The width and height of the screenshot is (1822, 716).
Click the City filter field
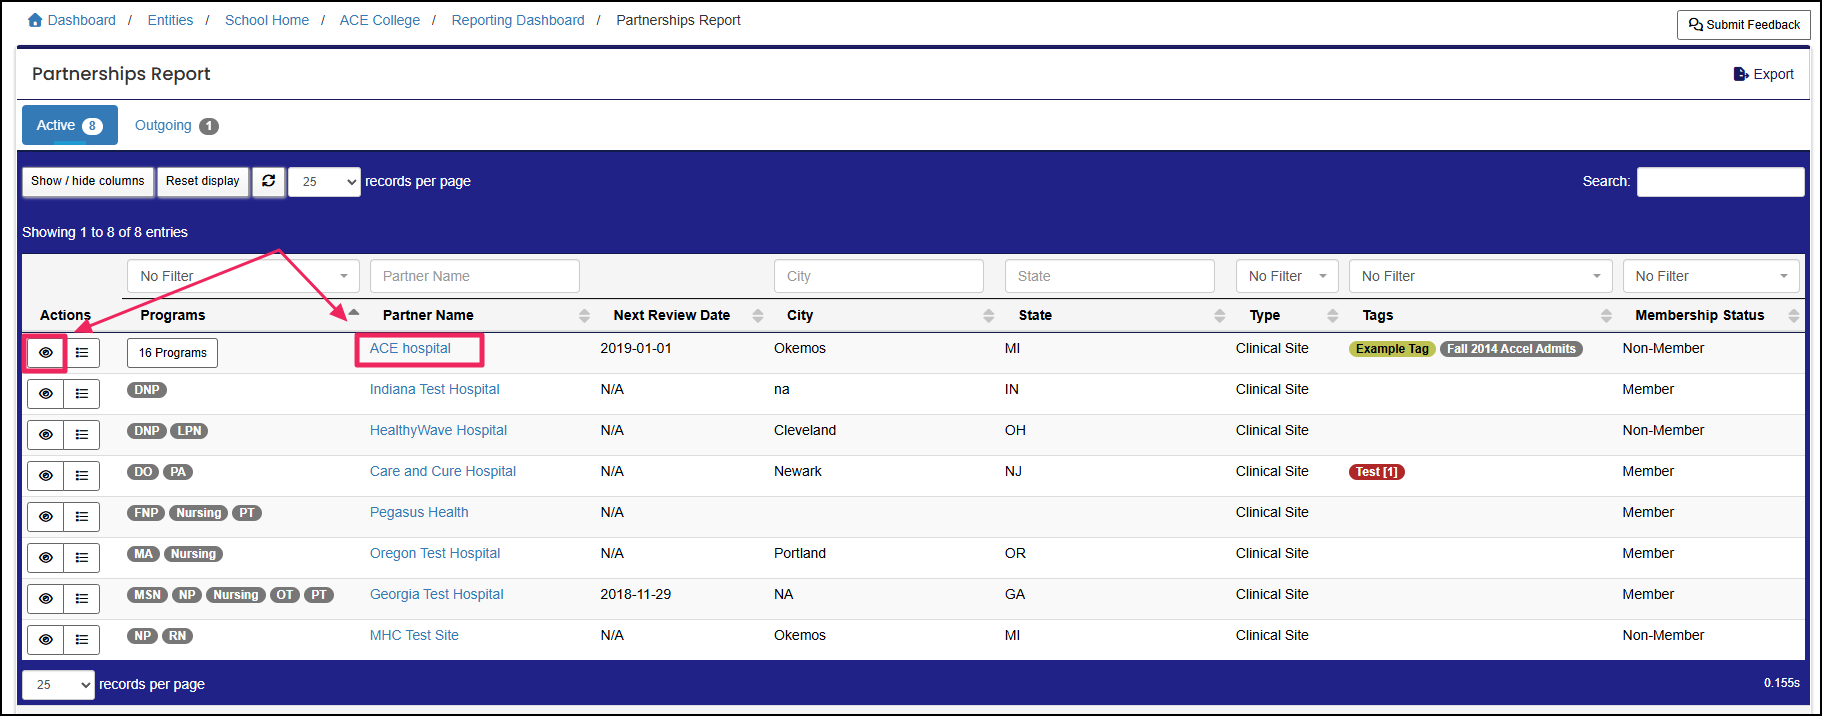pyautogui.click(x=879, y=276)
